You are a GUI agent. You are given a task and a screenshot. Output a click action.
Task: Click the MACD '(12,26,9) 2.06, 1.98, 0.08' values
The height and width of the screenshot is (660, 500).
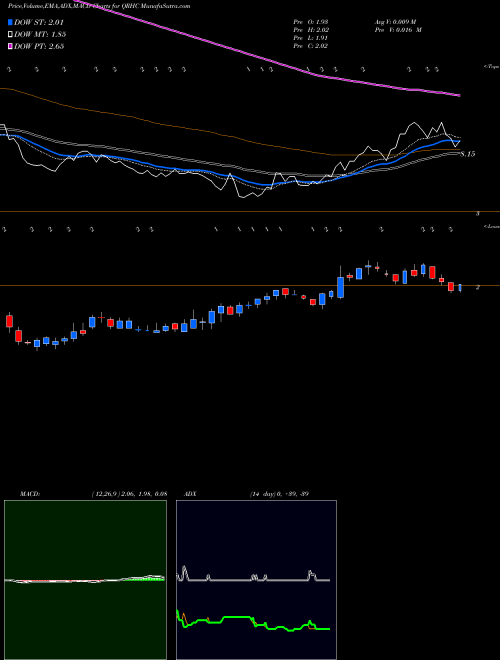click(129, 494)
